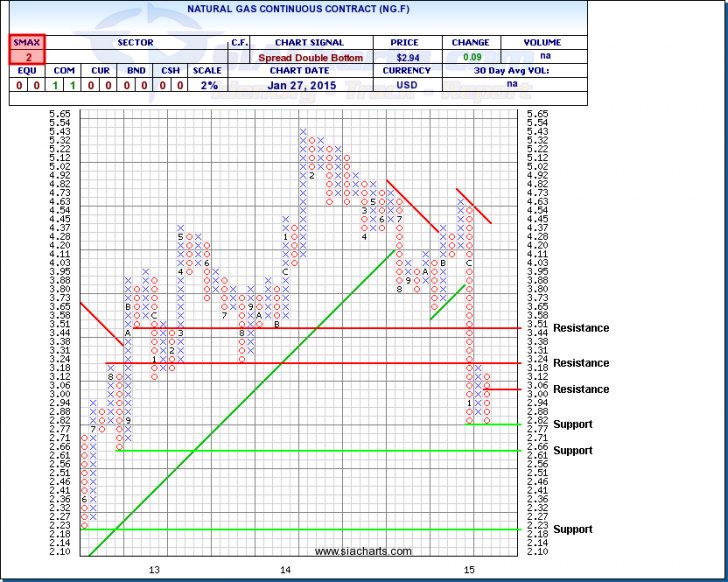Click the Resistance label at 3.06
This screenshot has height=582, width=728.
[580, 389]
